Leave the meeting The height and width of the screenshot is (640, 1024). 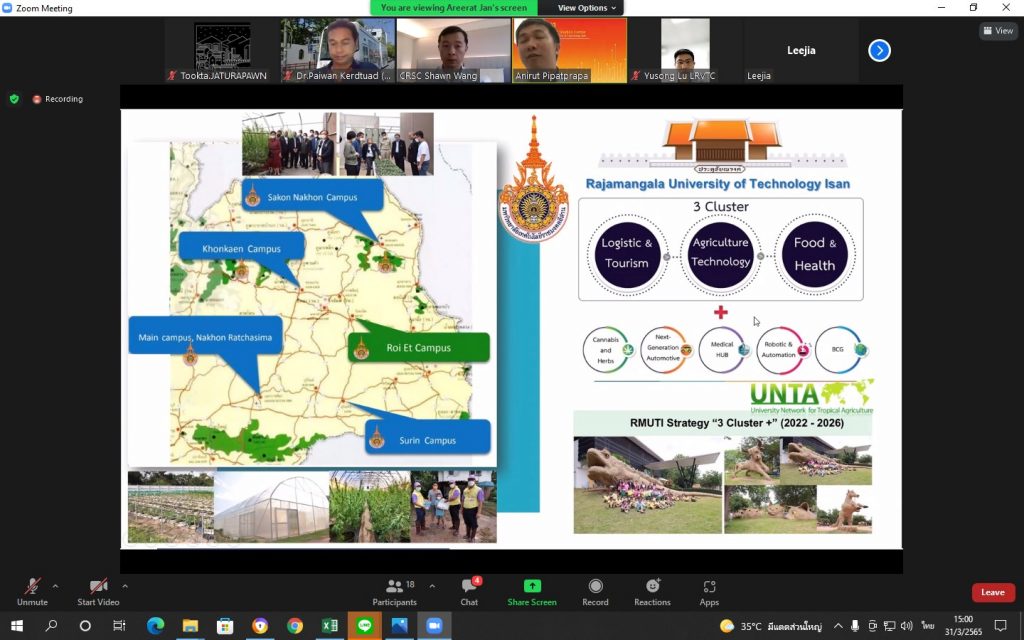pos(992,592)
